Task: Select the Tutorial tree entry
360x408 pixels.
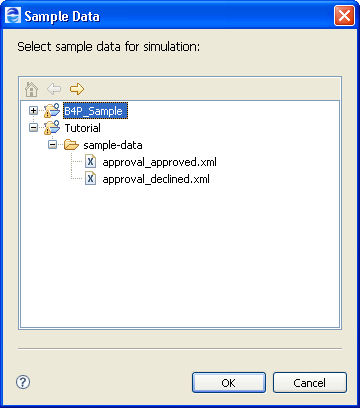Action: [82, 128]
